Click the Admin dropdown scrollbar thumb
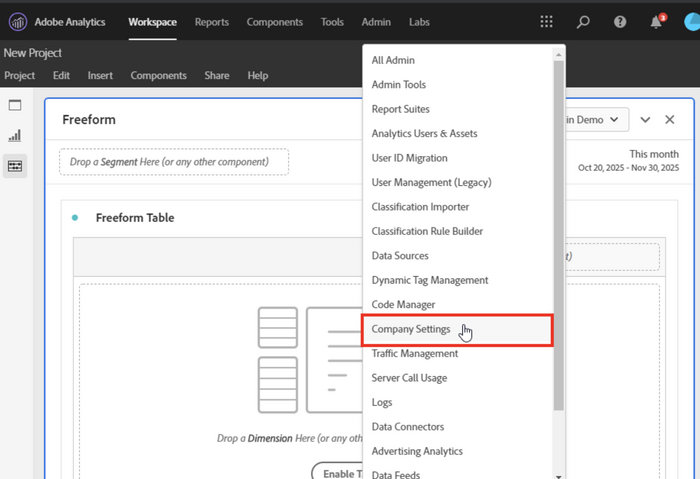700x479 pixels. point(558,235)
